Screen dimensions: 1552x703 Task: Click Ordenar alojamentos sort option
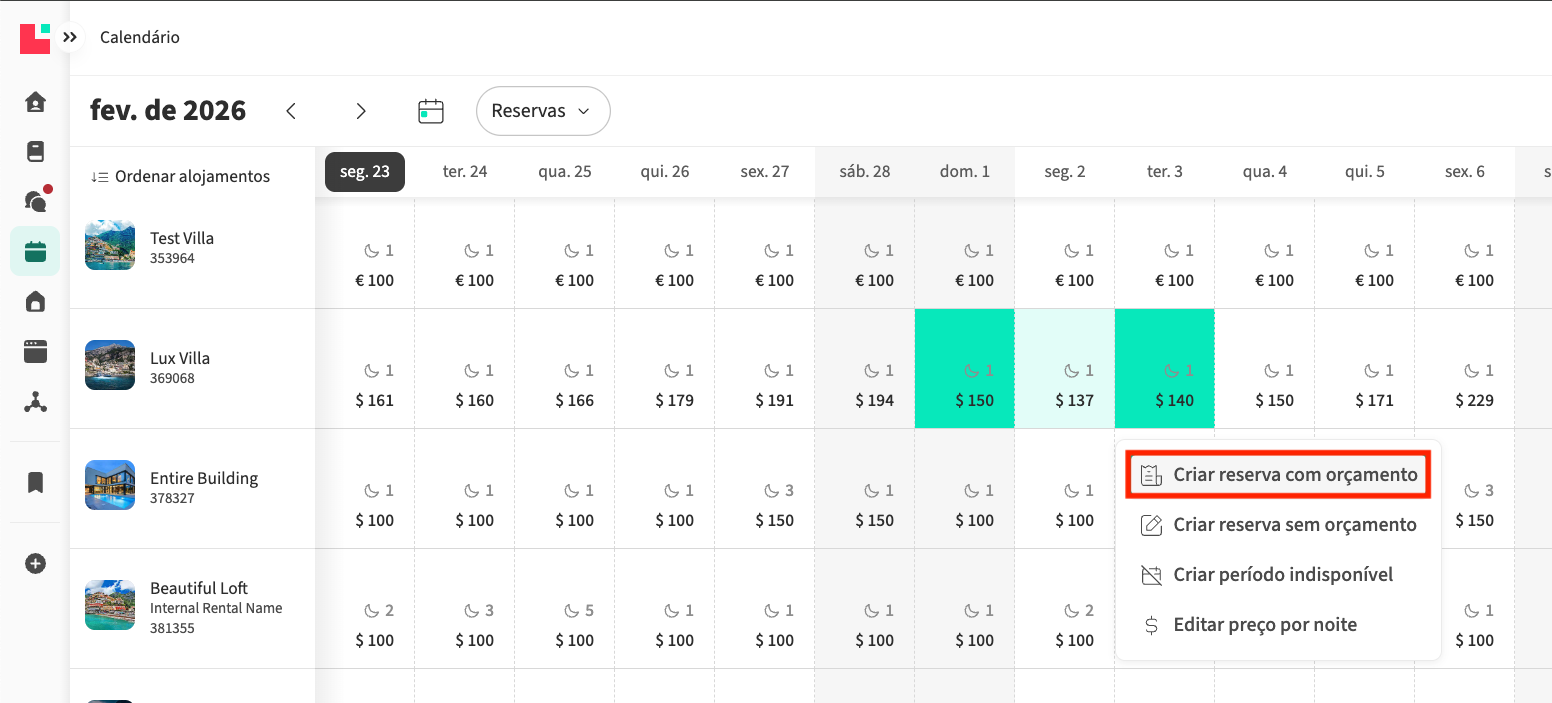pos(181,176)
